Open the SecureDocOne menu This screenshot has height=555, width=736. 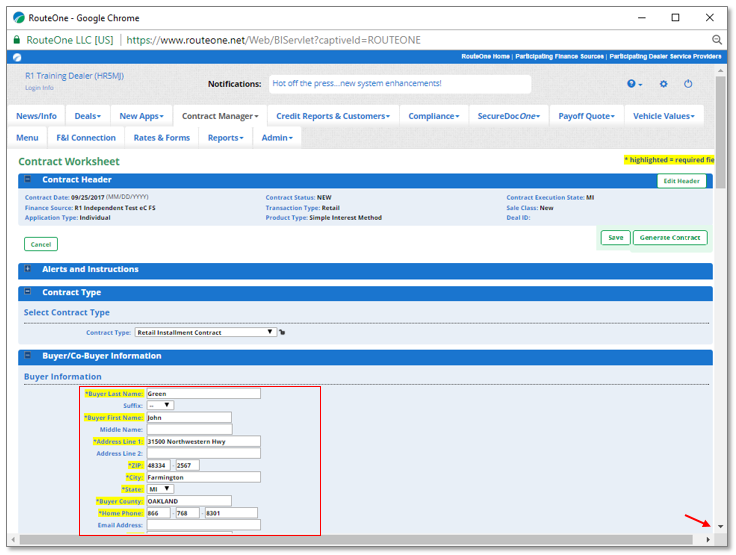[x=509, y=116]
